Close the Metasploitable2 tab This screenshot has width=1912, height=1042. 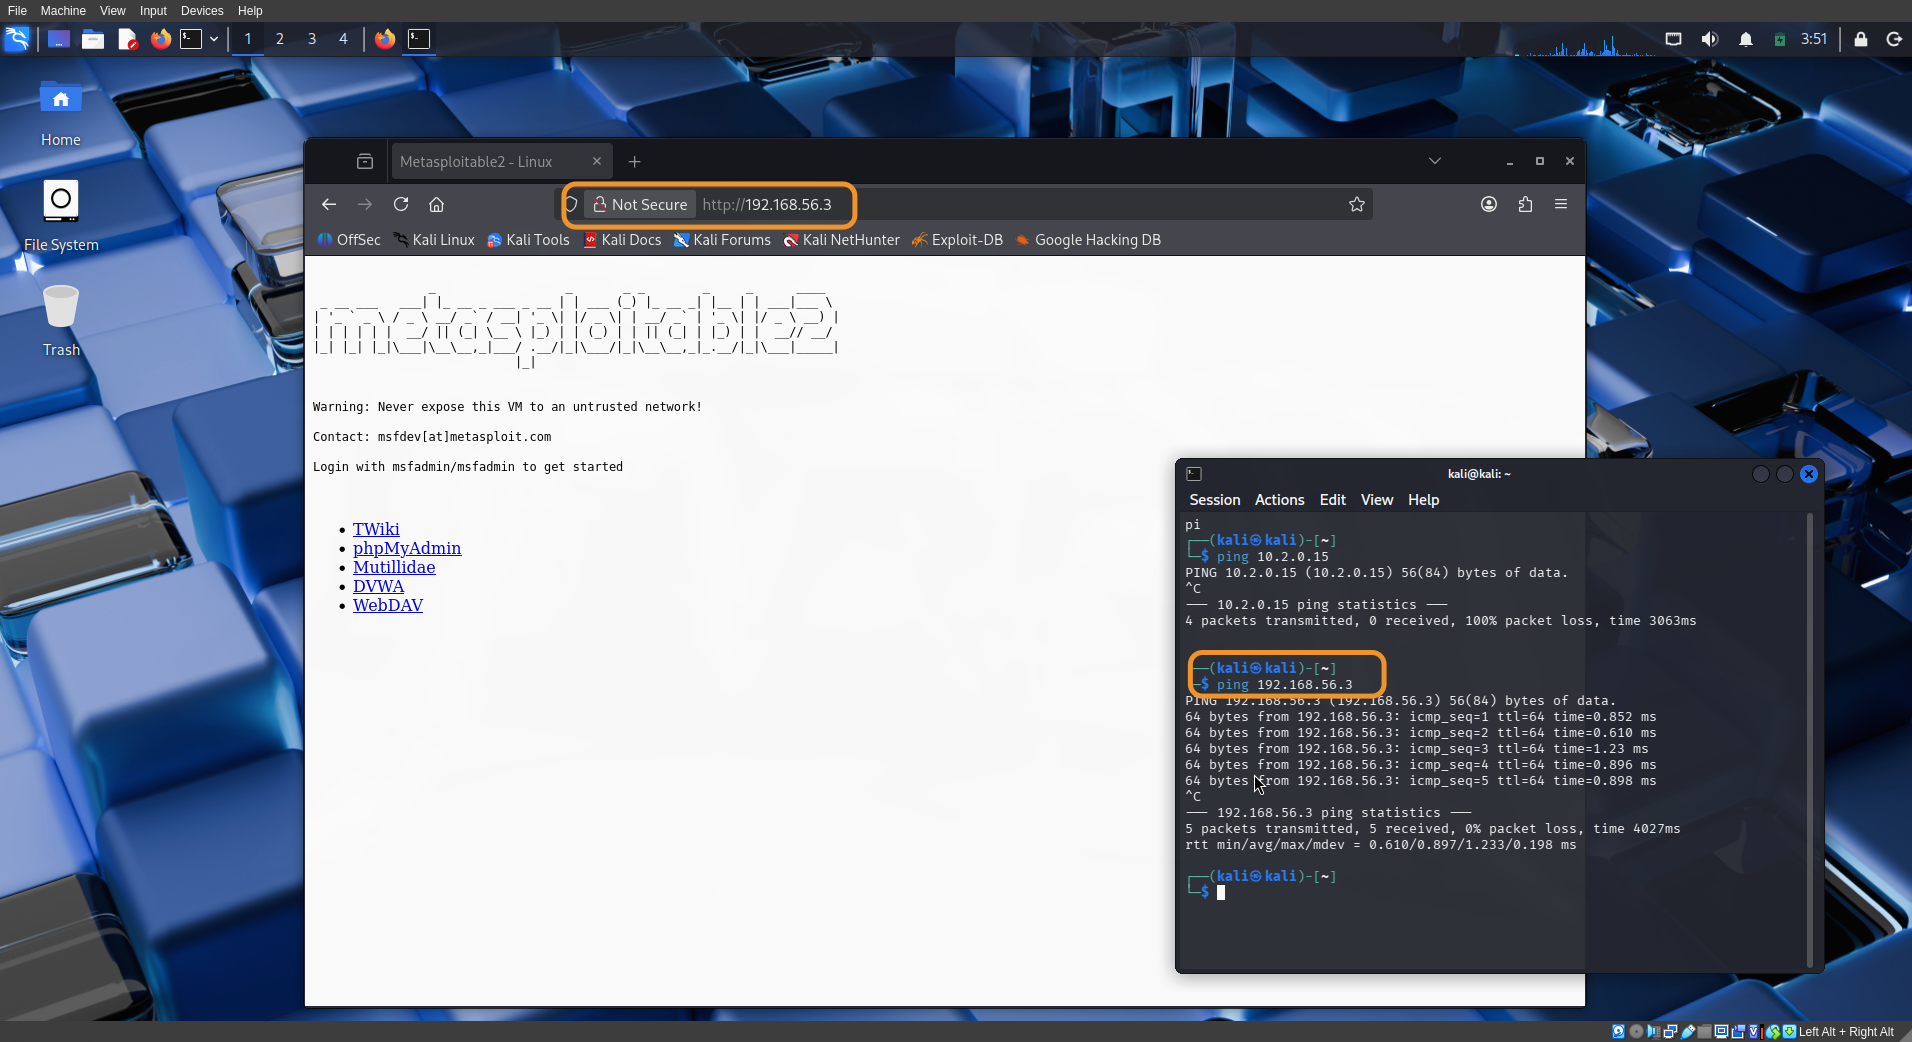pyautogui.click(x=597, y=161)
